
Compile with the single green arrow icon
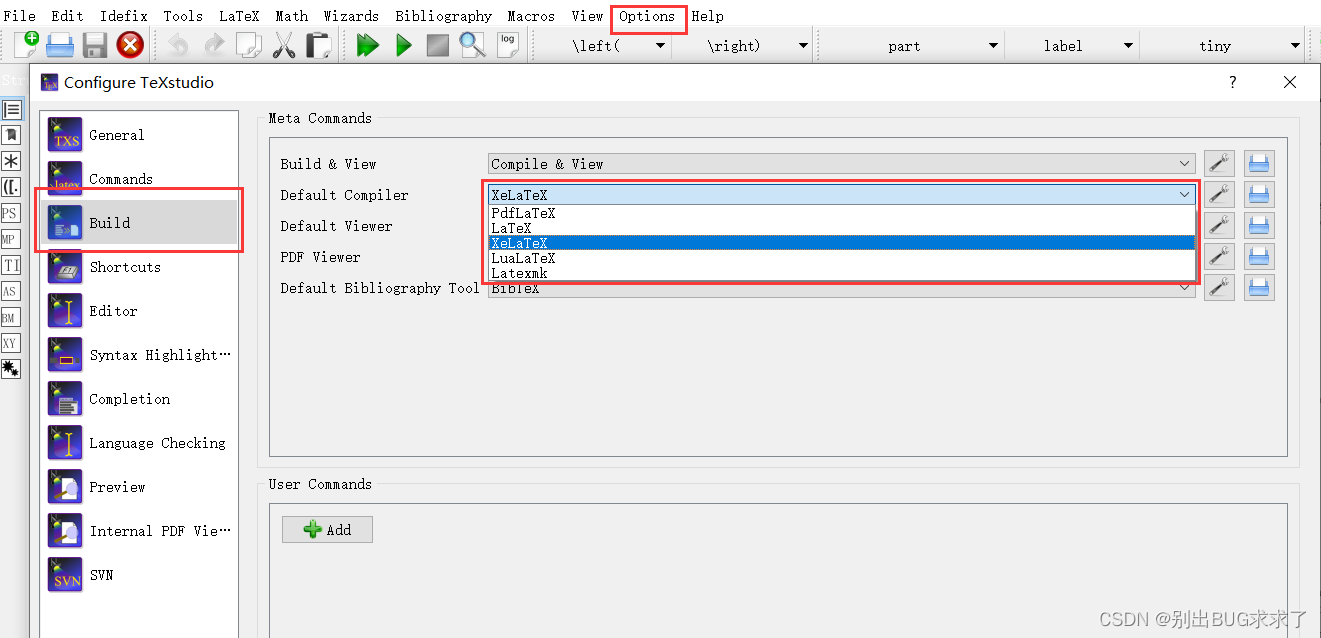coord(403,44)
